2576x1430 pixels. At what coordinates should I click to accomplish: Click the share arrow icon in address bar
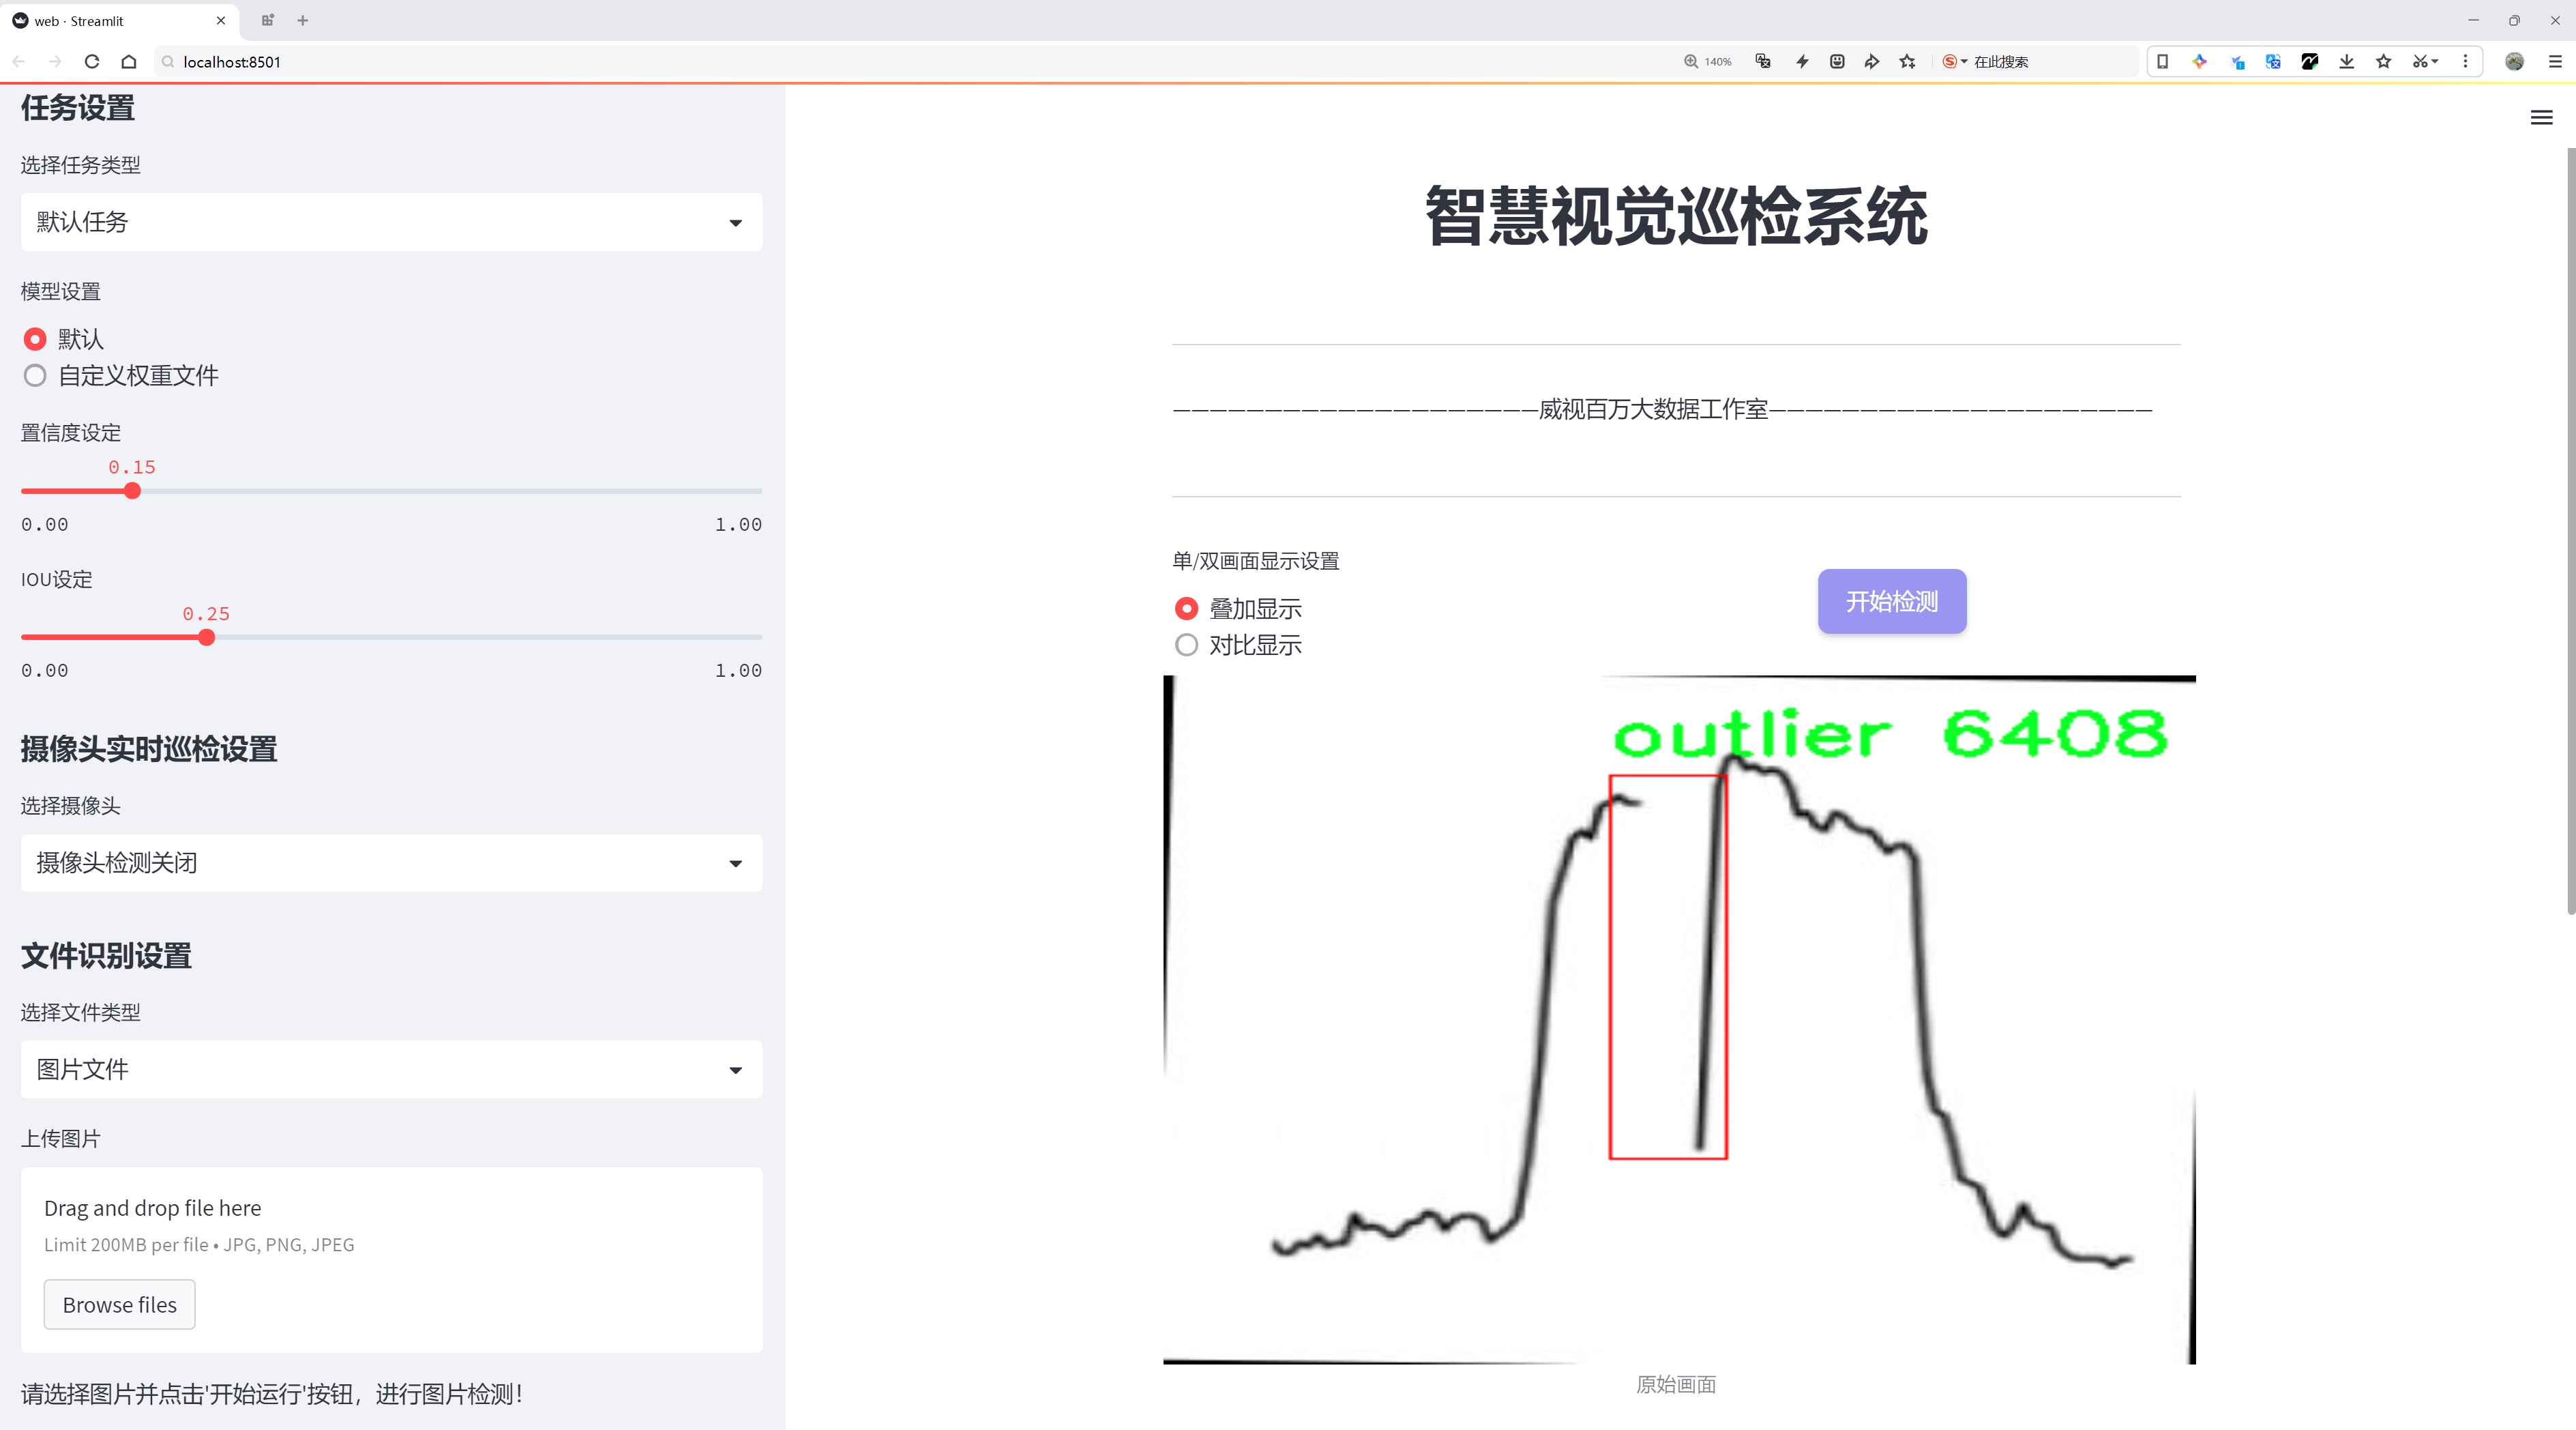tap(1872, 62)
